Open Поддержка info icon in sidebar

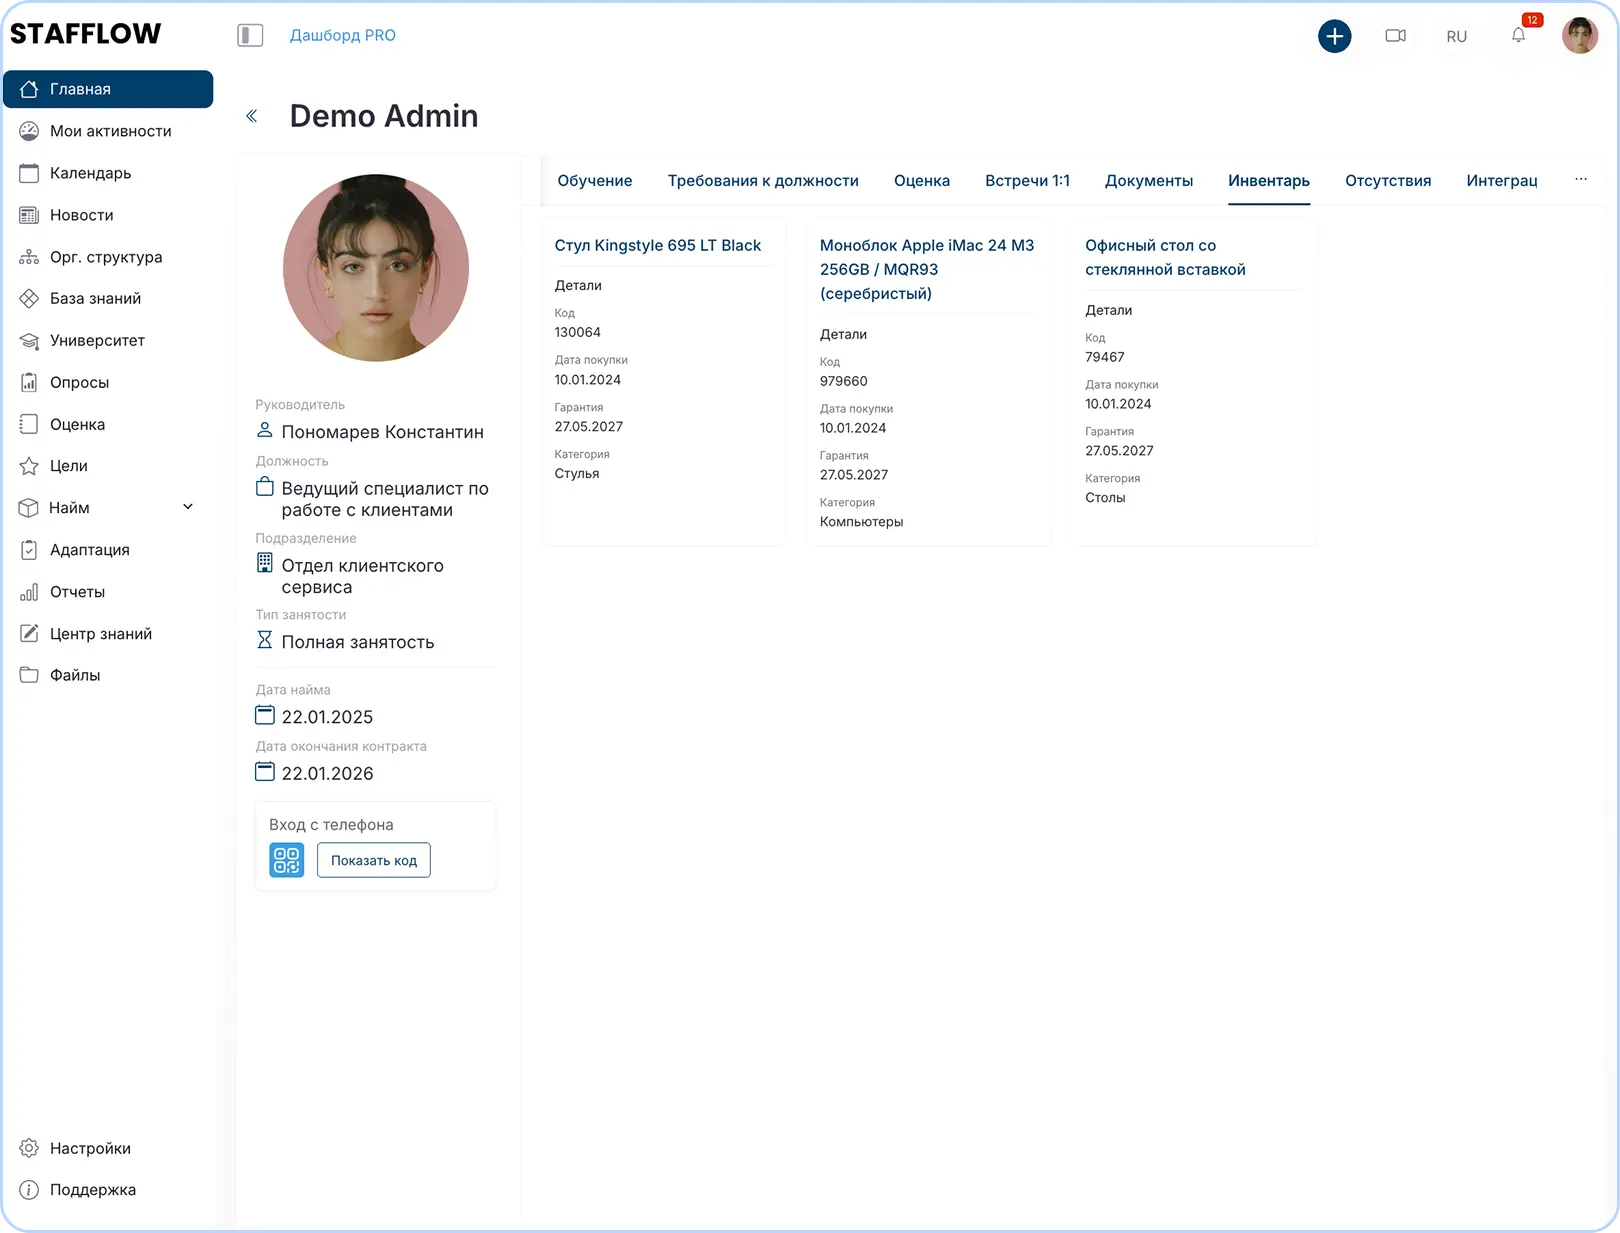point(30,1190)
